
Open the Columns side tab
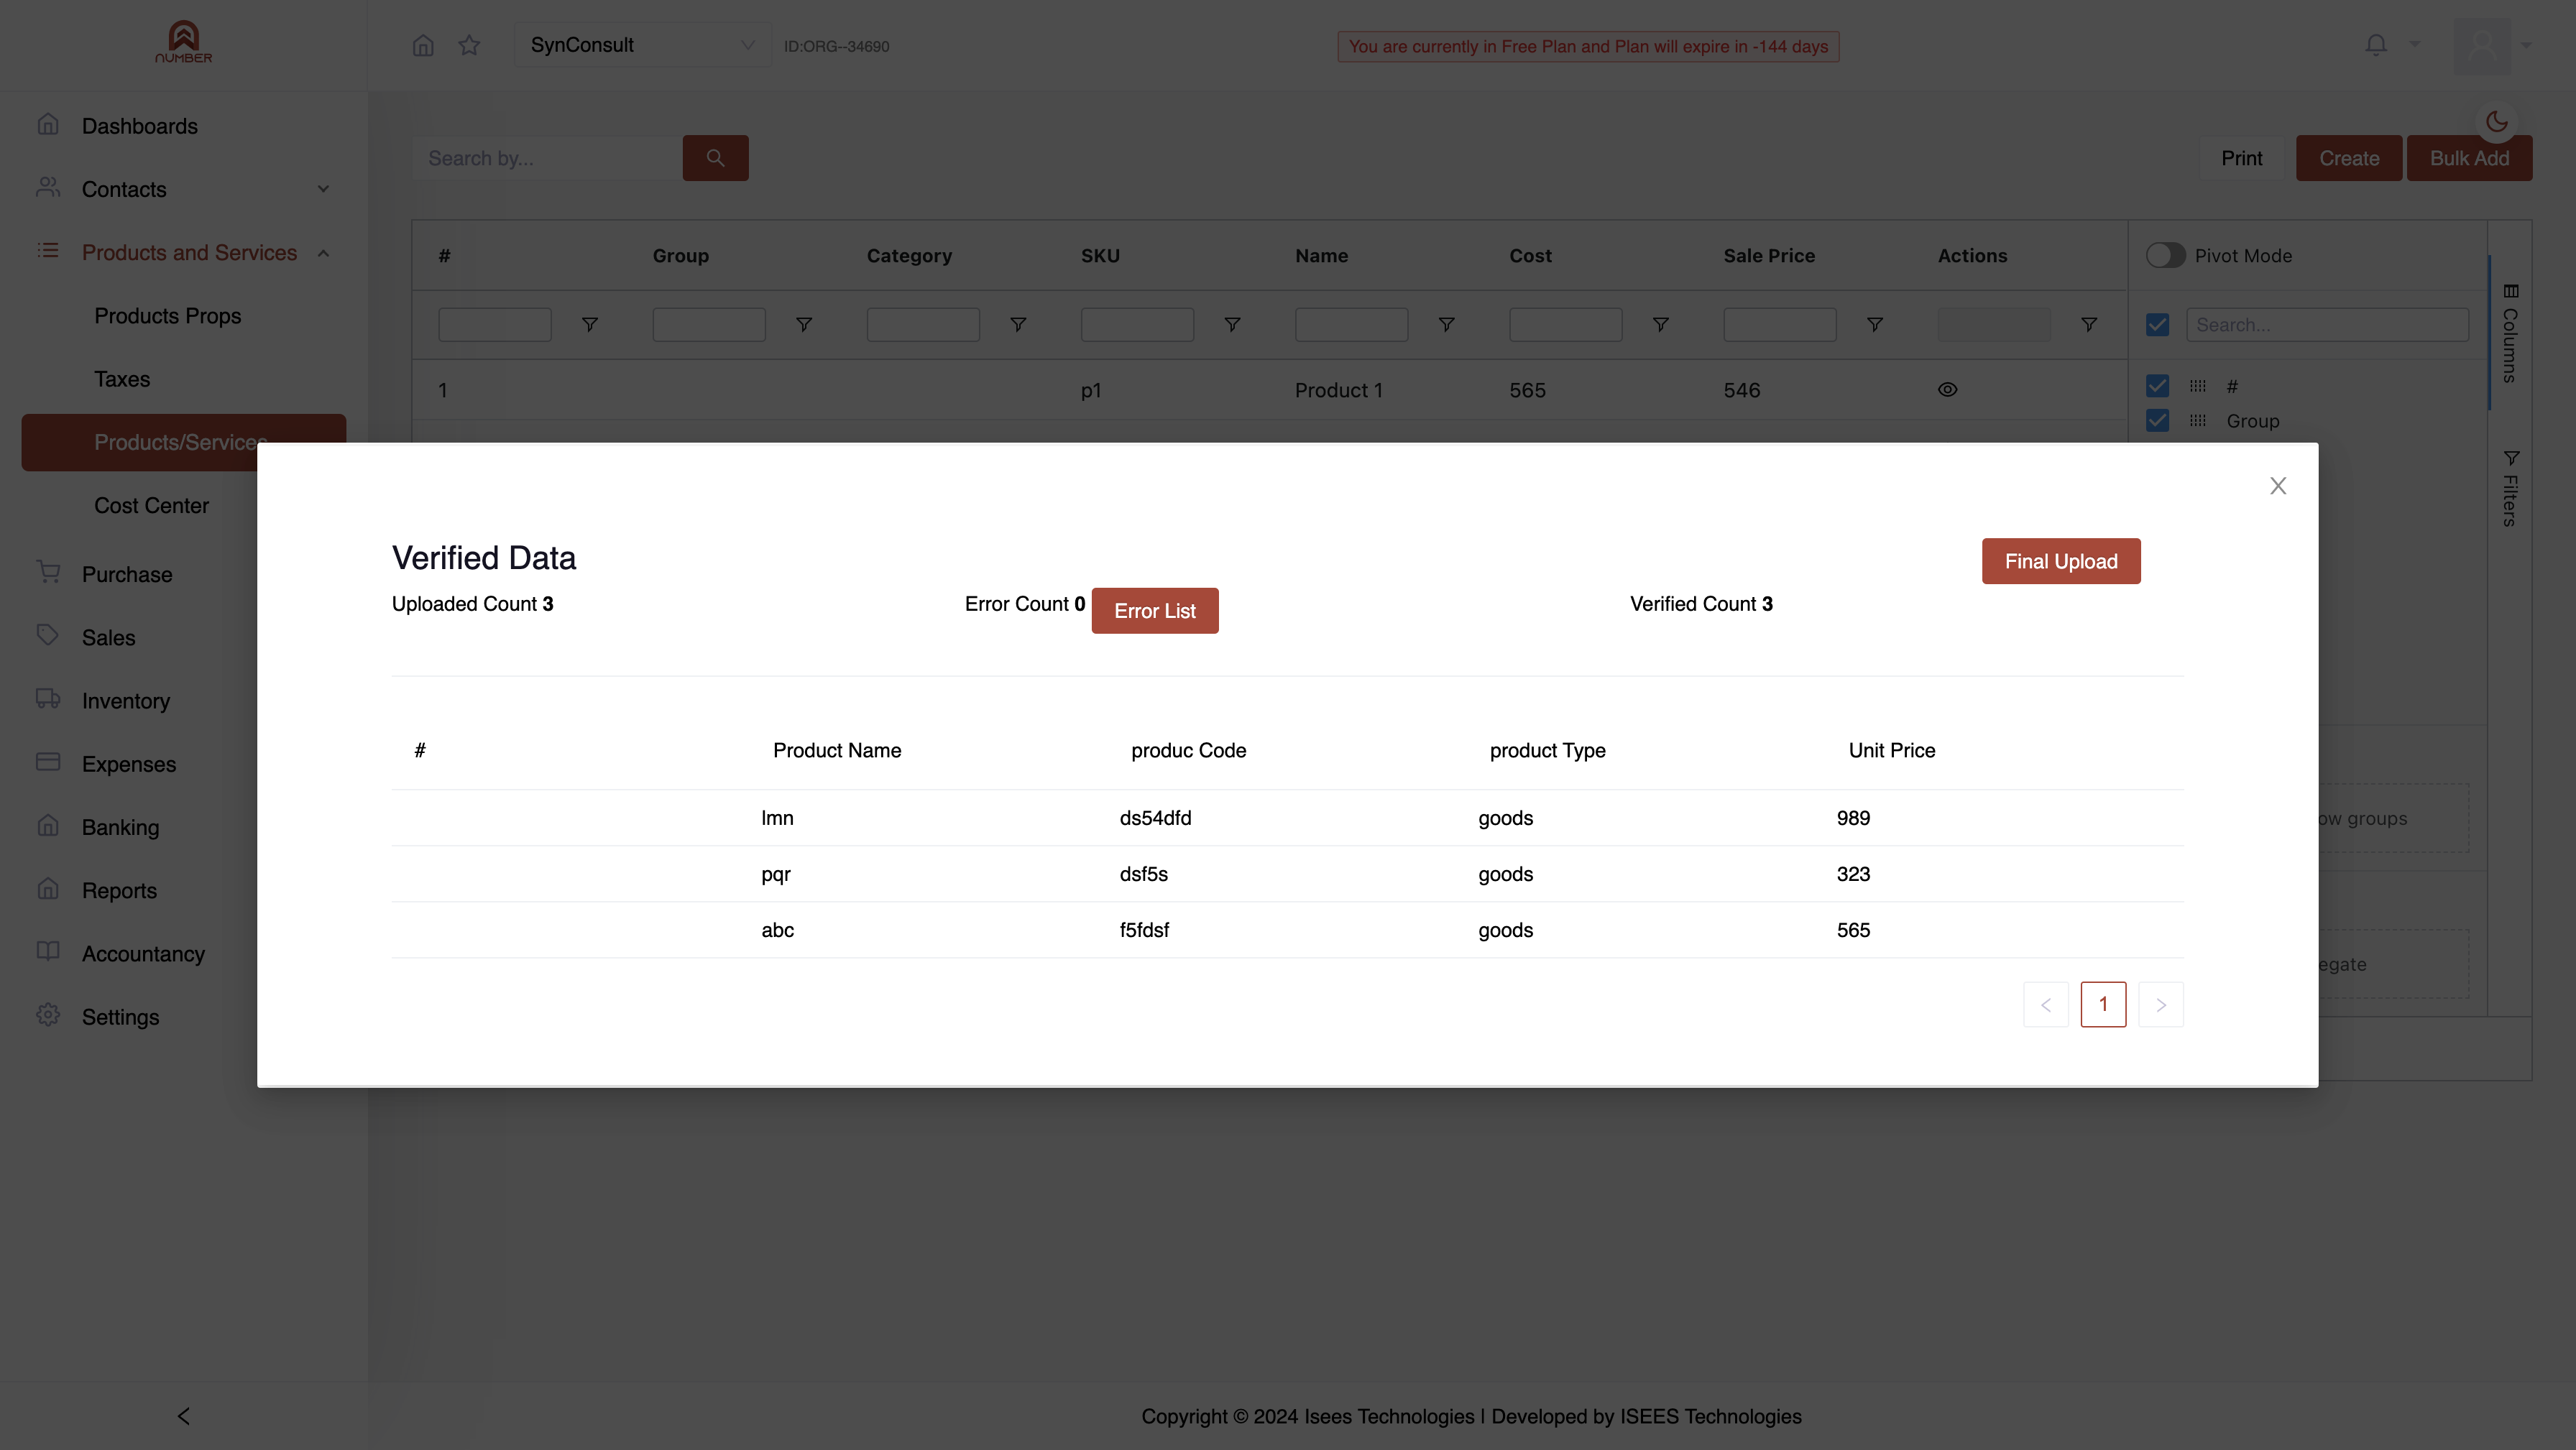click(x=2510, y=334)
